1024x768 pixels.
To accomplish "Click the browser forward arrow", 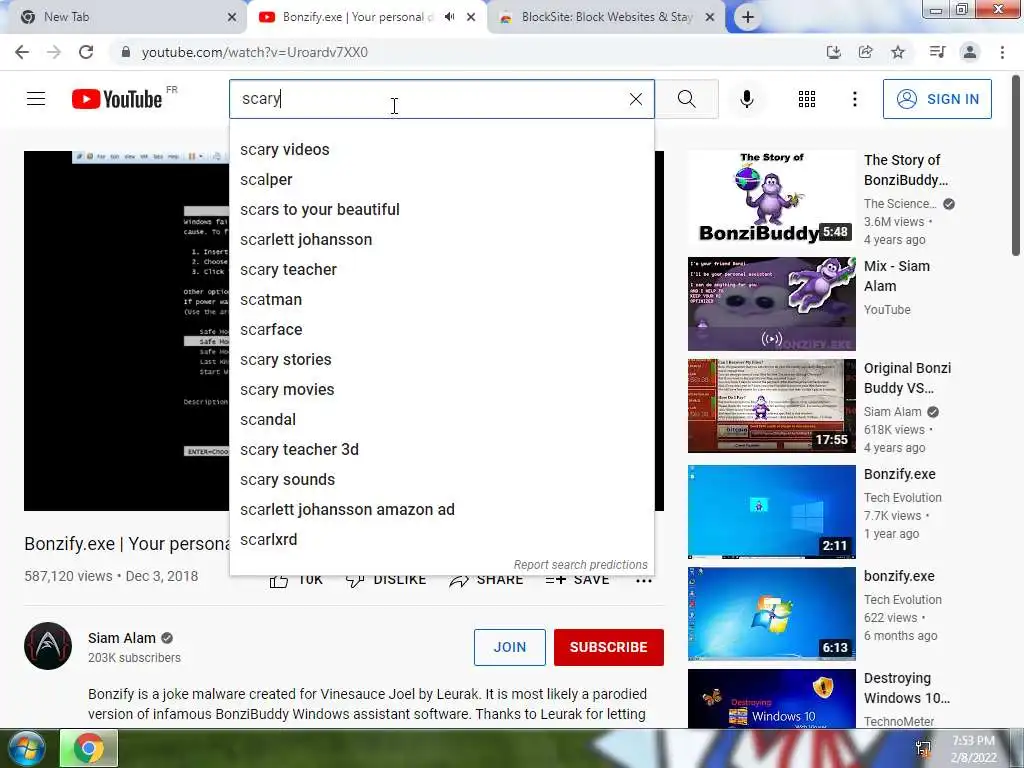I will [54, 52].
